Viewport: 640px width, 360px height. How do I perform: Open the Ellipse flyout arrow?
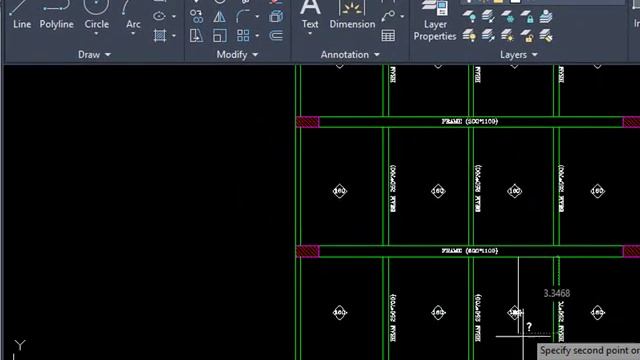coord(174,17)
